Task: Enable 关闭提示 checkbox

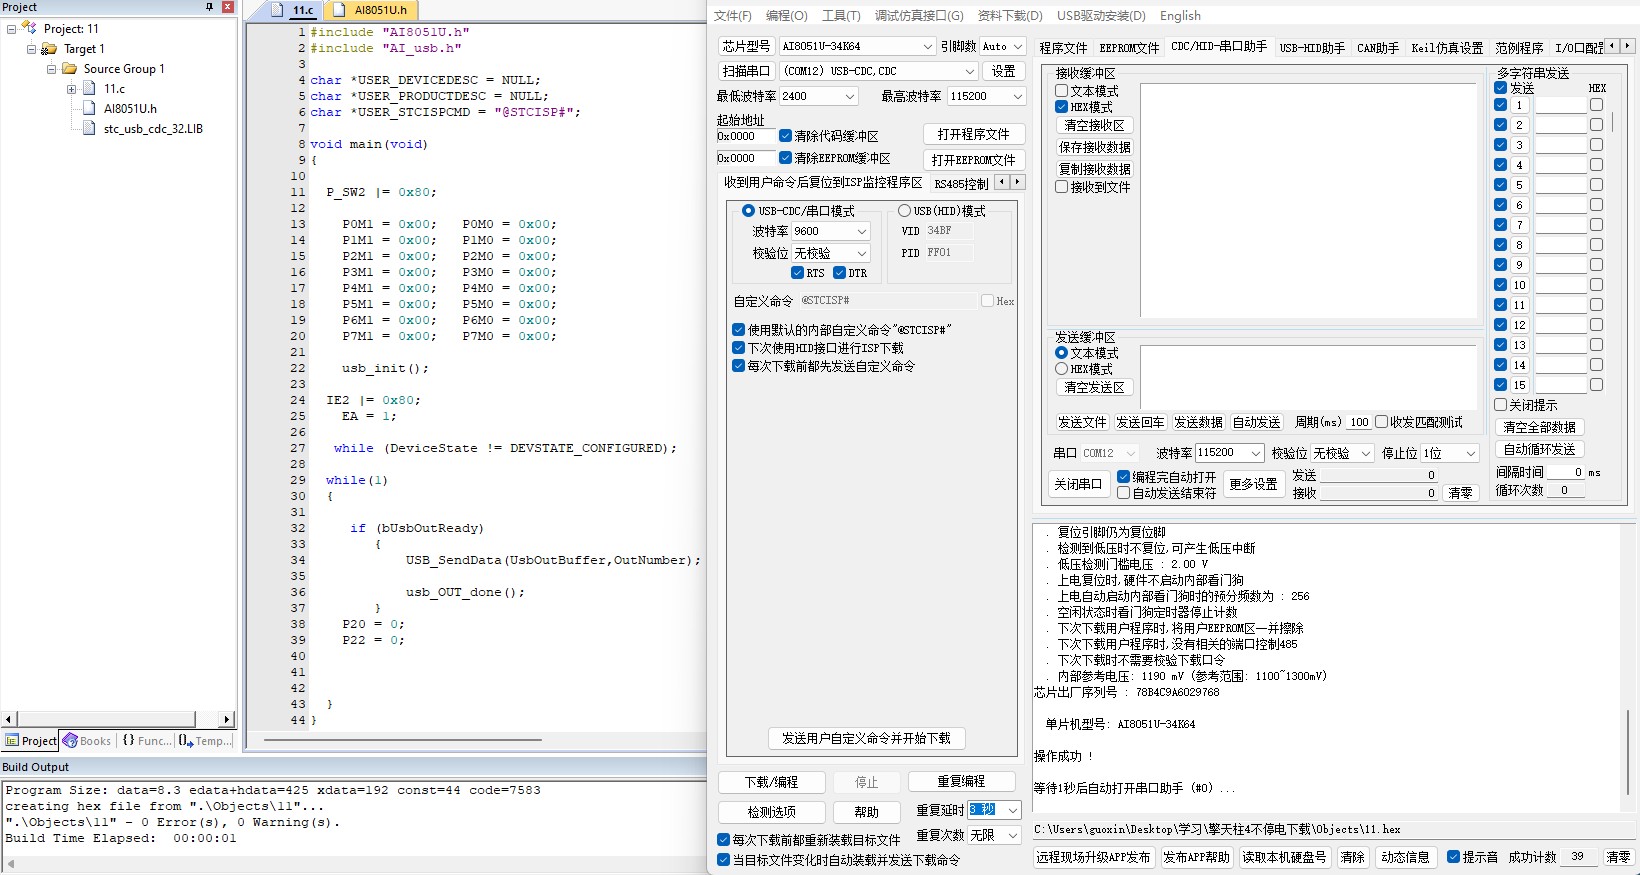Action: 1501,405
